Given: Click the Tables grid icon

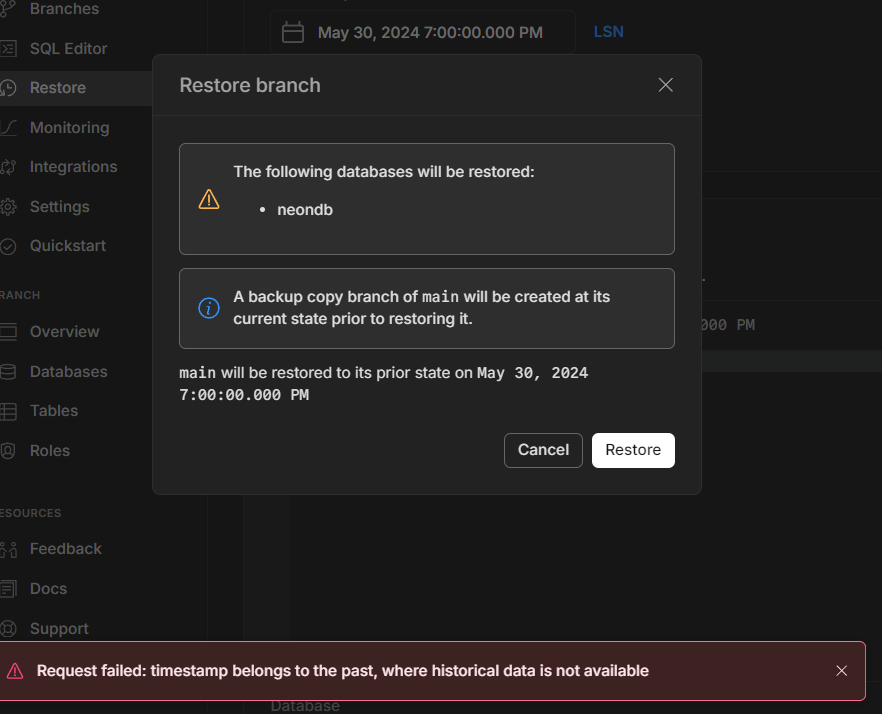Looking at the screenshot, I should tap(8, 411).
